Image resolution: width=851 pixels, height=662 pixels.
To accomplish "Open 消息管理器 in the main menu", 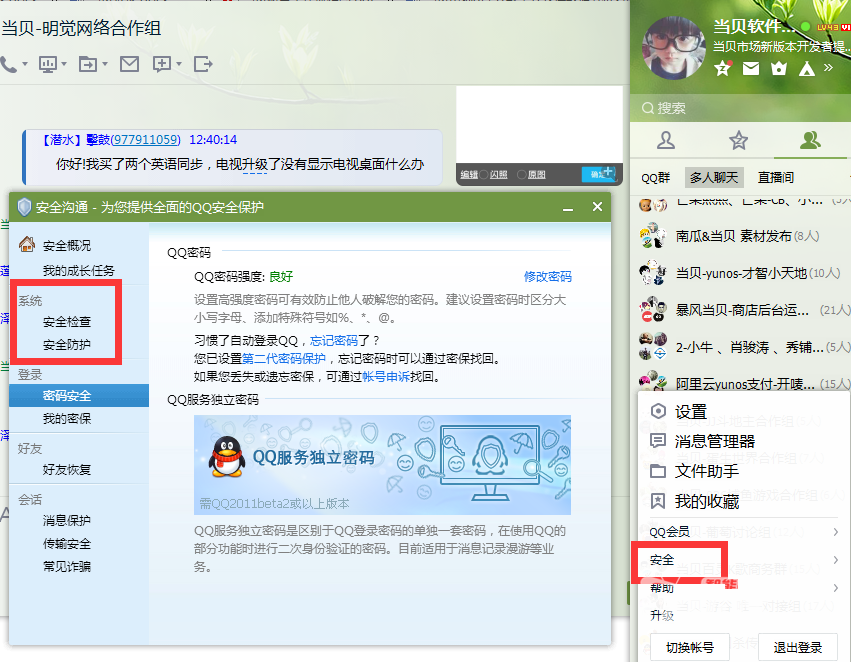I will [744, 441].
